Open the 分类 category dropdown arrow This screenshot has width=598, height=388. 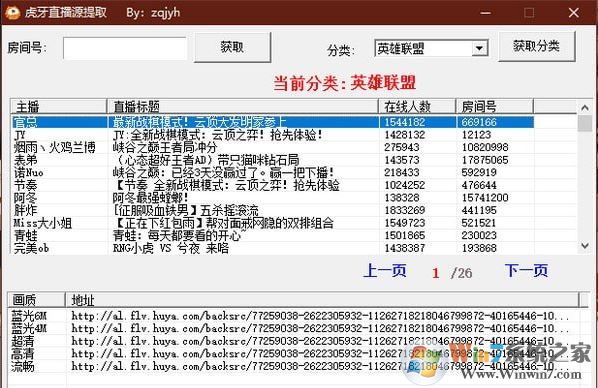pyautogui.click(x=479, y=49)
